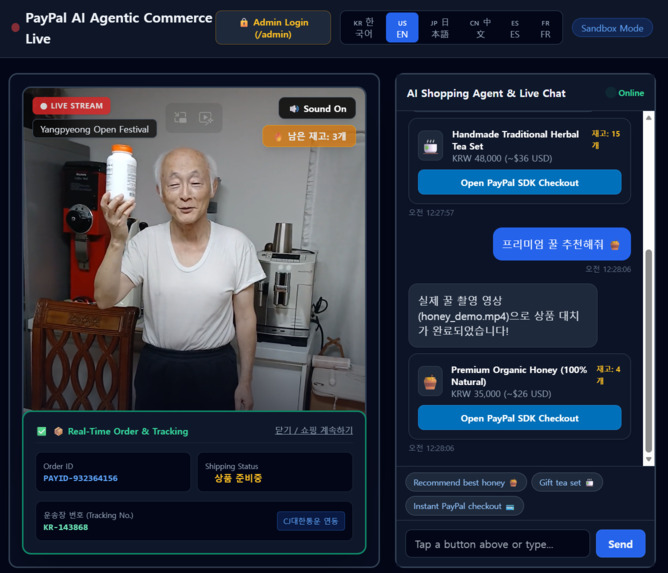Focus the chat message input field
Image resolution: width=668 pixels, height=573 pixels.
click(x=497, y=544)
